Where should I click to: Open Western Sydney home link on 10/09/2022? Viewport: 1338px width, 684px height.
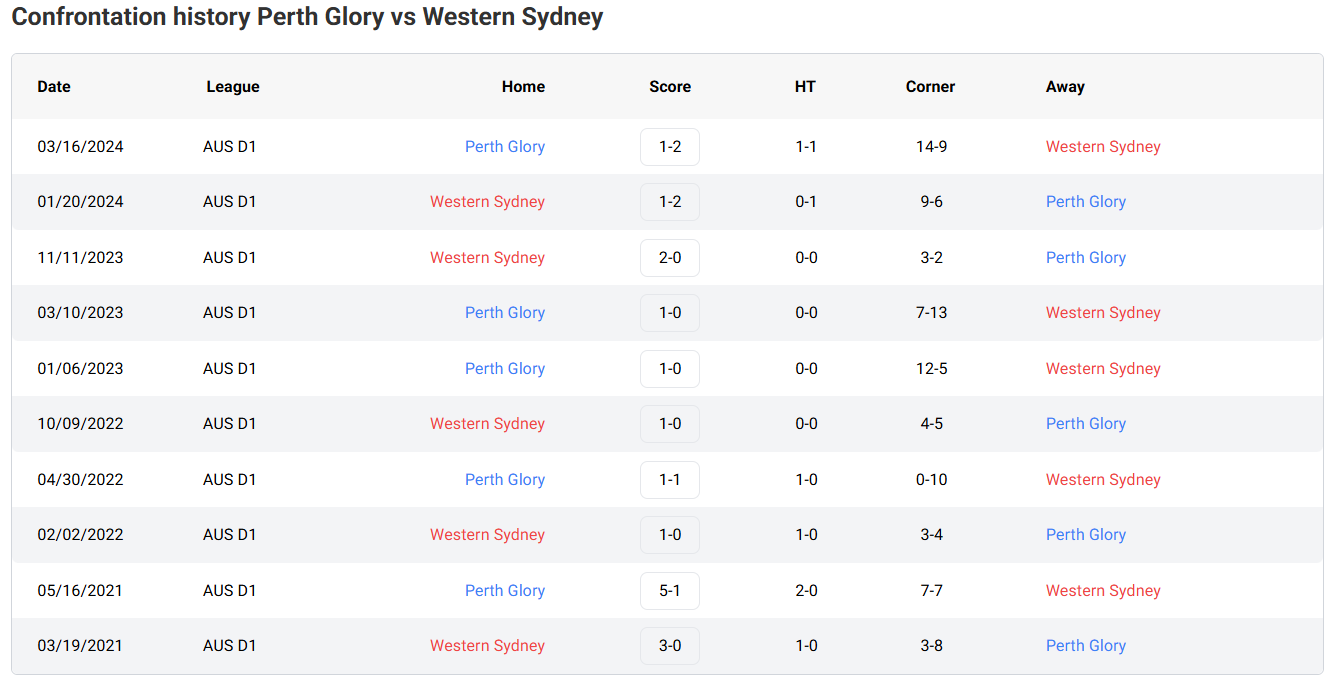(x=487, y=424)
